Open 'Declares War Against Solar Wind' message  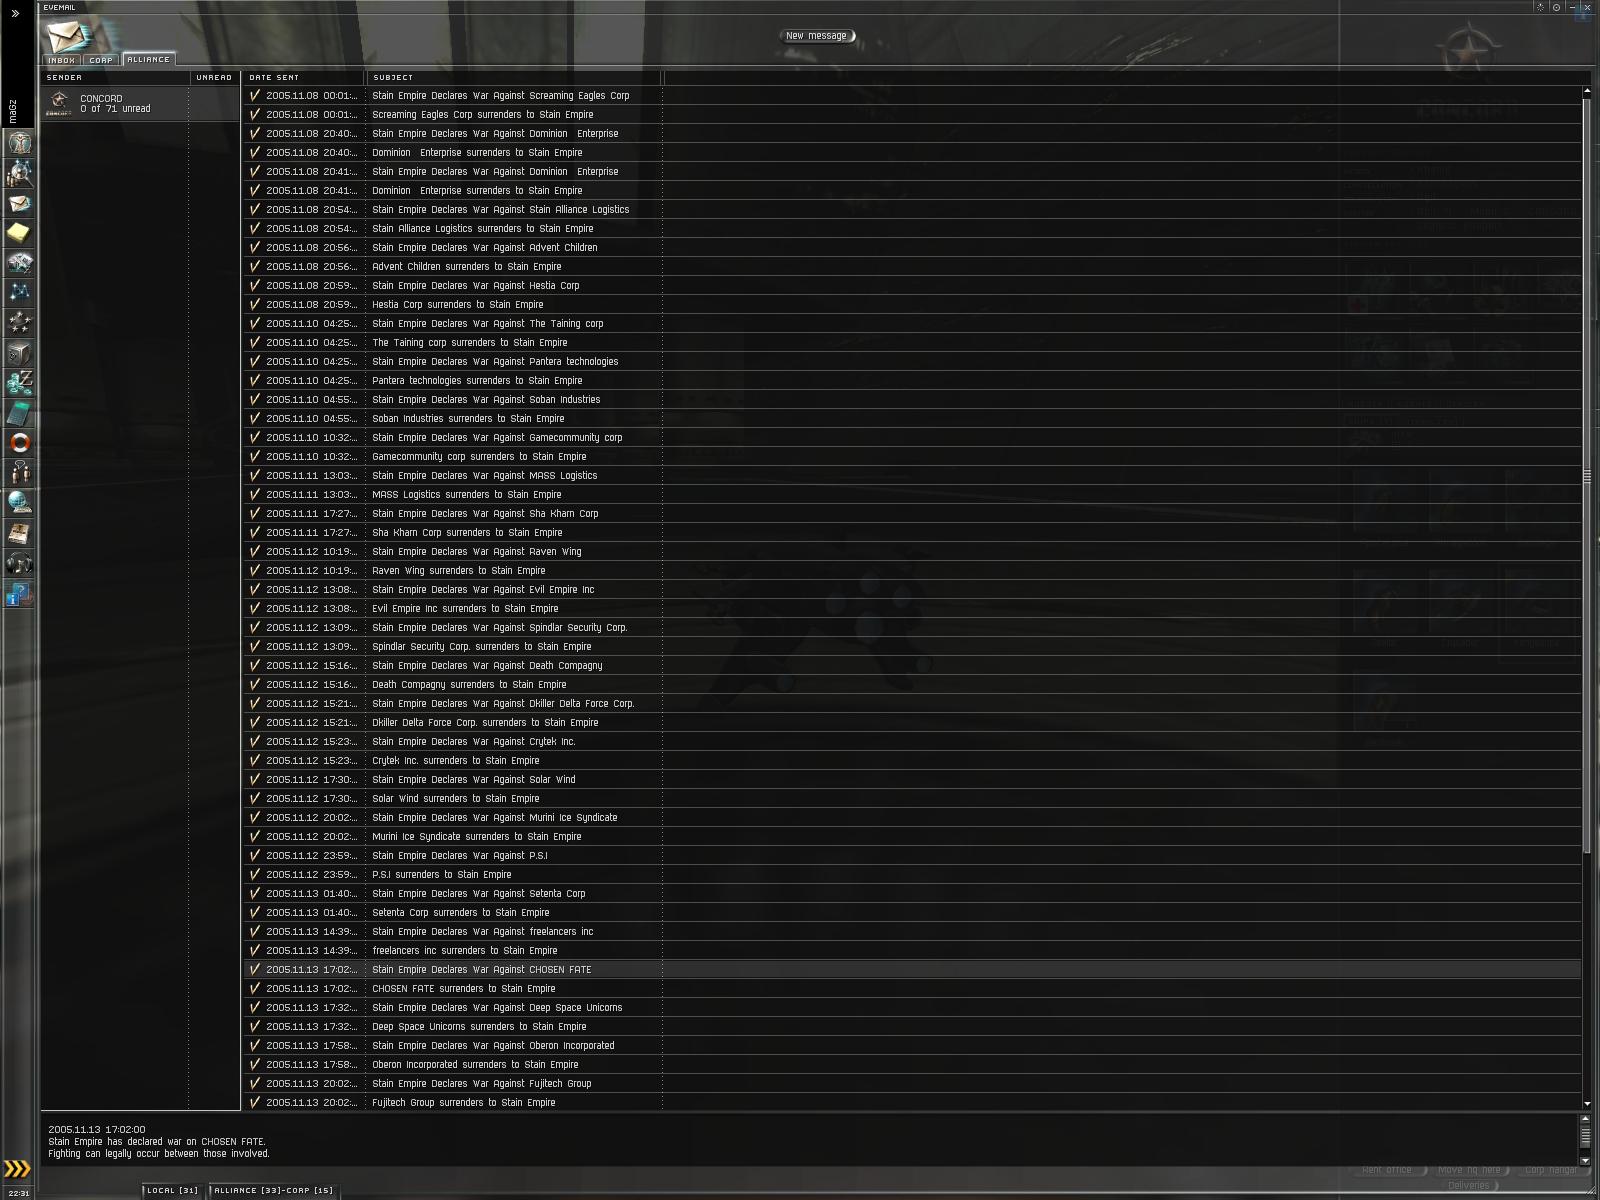pos(913,780)
